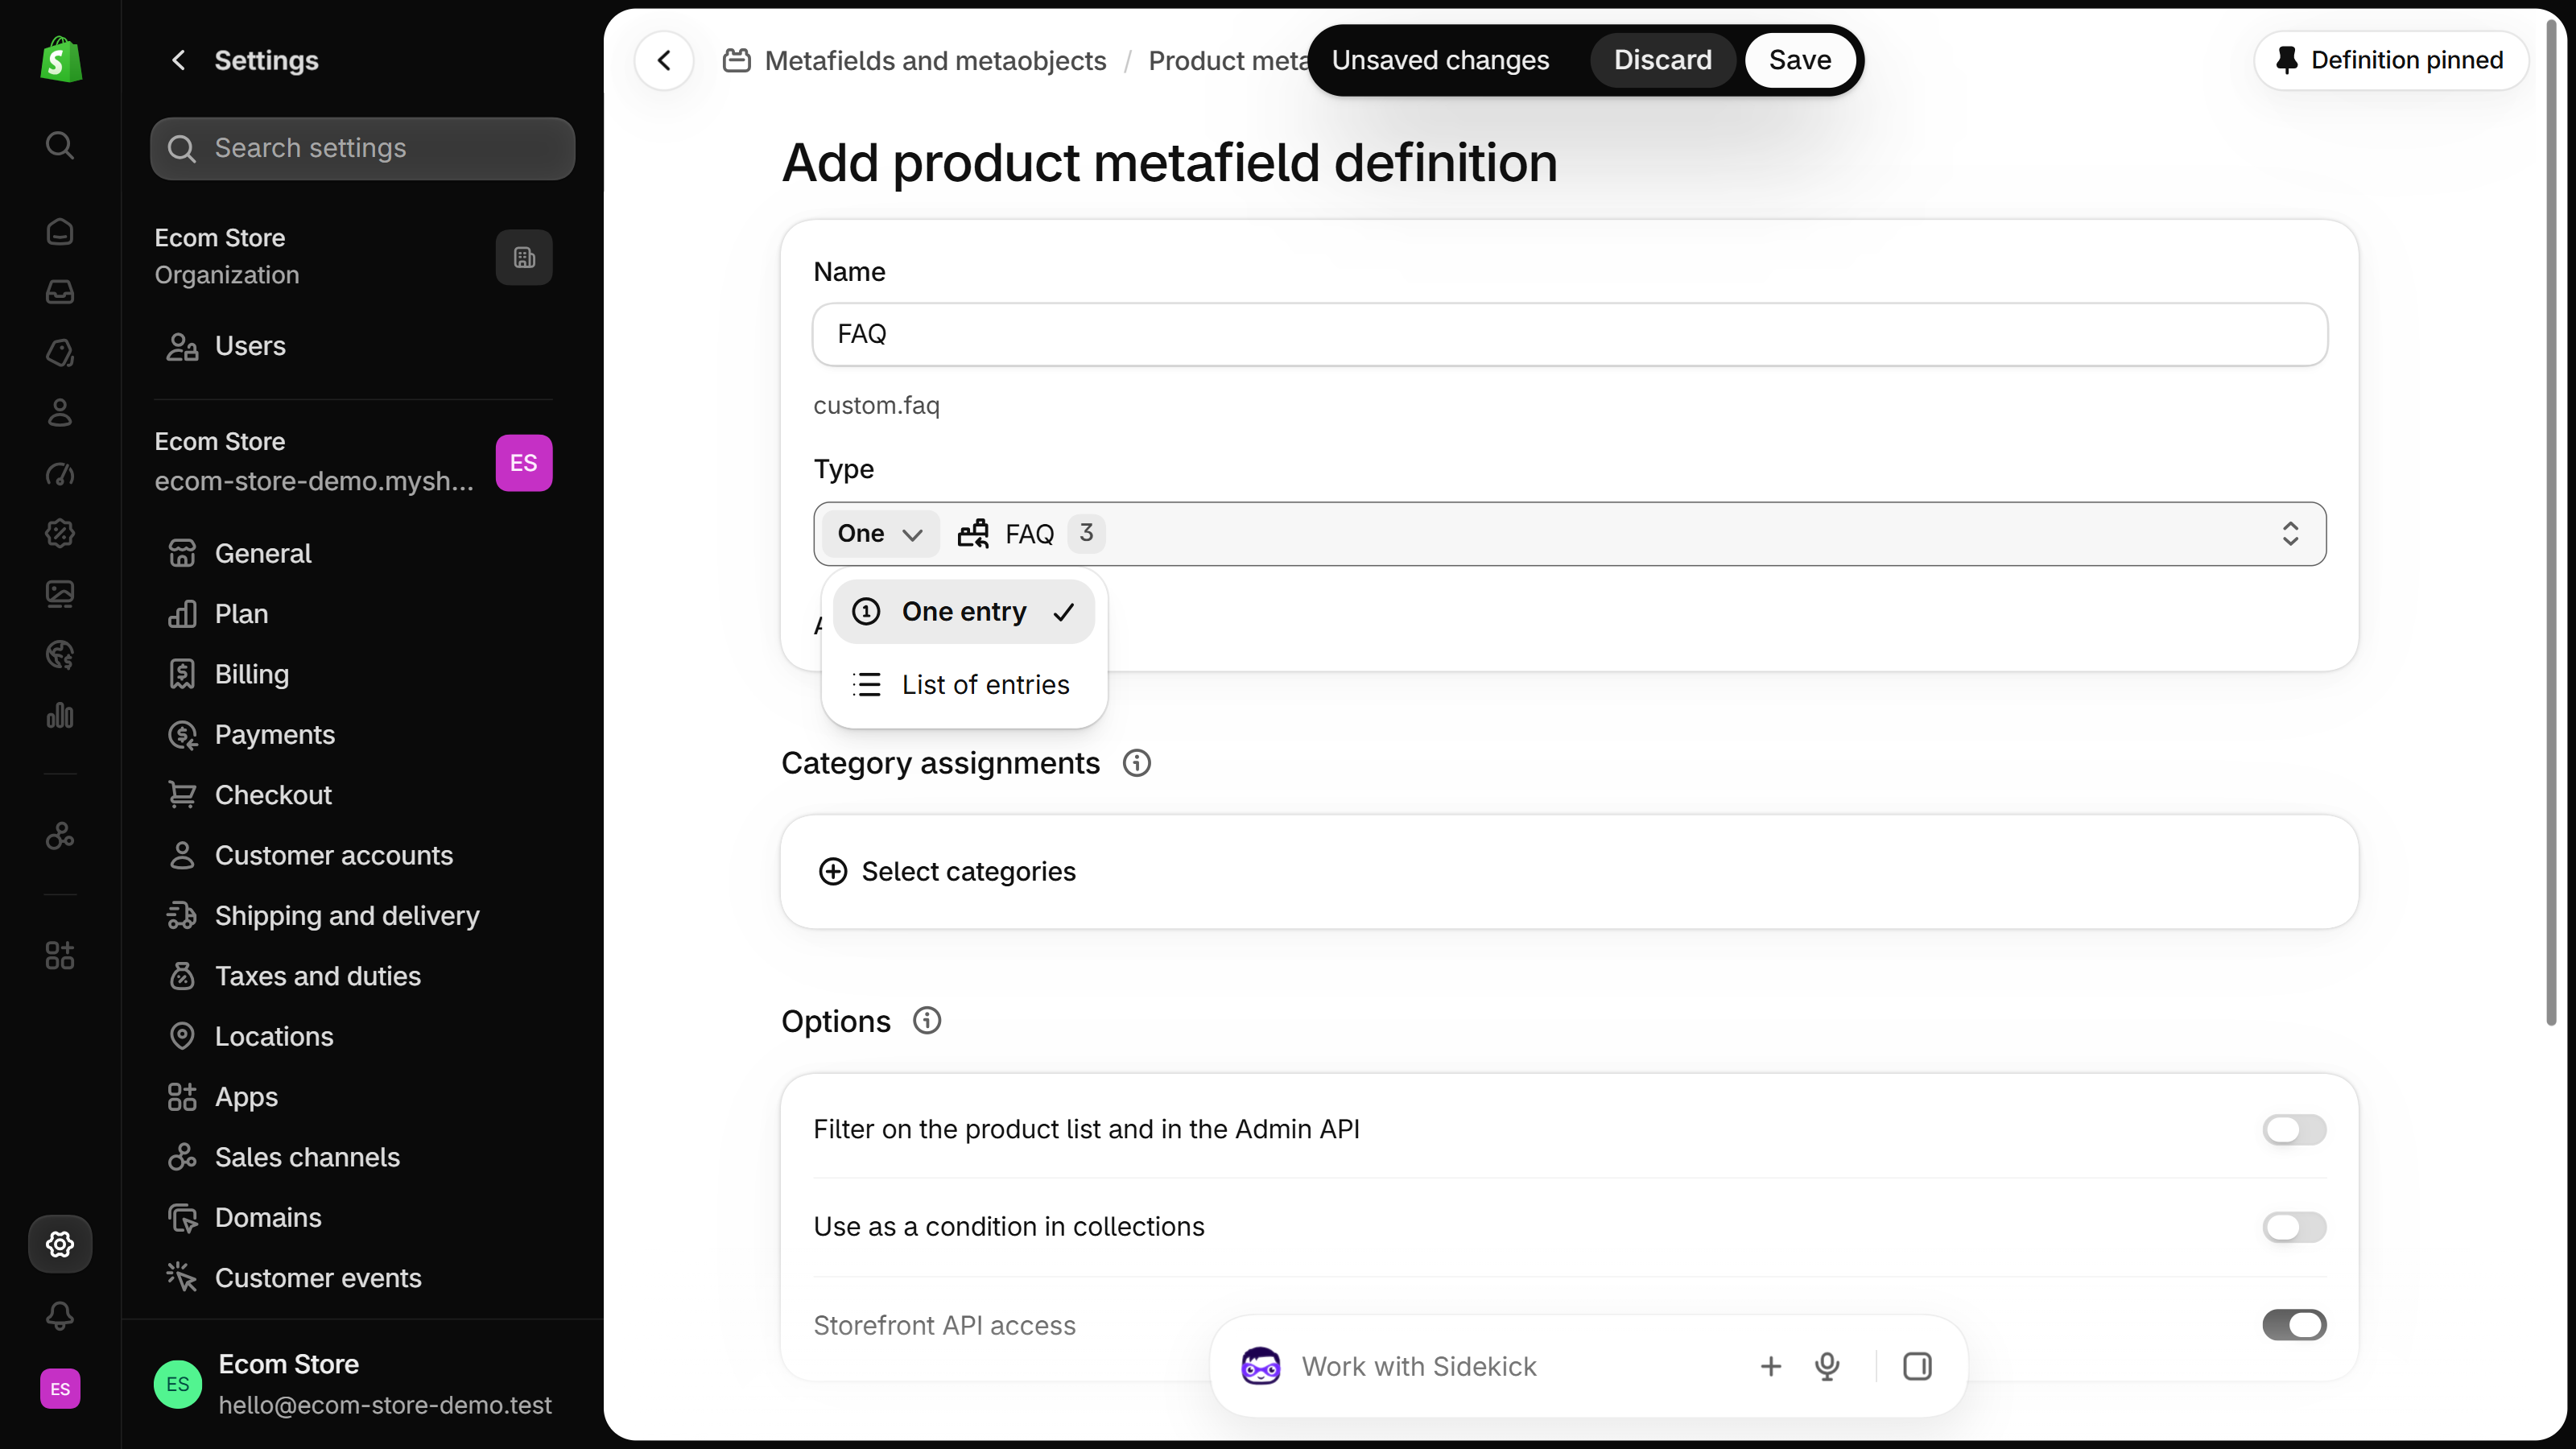This screenshot has width=2576, height=1449.
Task: Click the Category assignments info icon
Action: [1137, 763]
